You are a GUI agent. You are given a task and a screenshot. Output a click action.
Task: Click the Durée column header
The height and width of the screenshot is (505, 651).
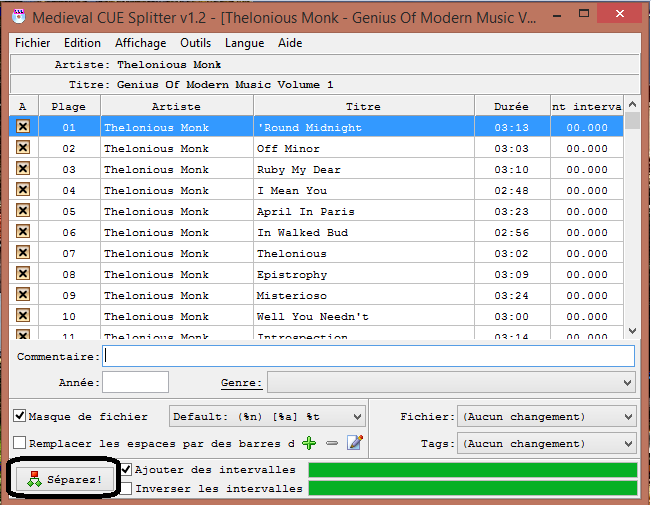[x=512, y=106]
